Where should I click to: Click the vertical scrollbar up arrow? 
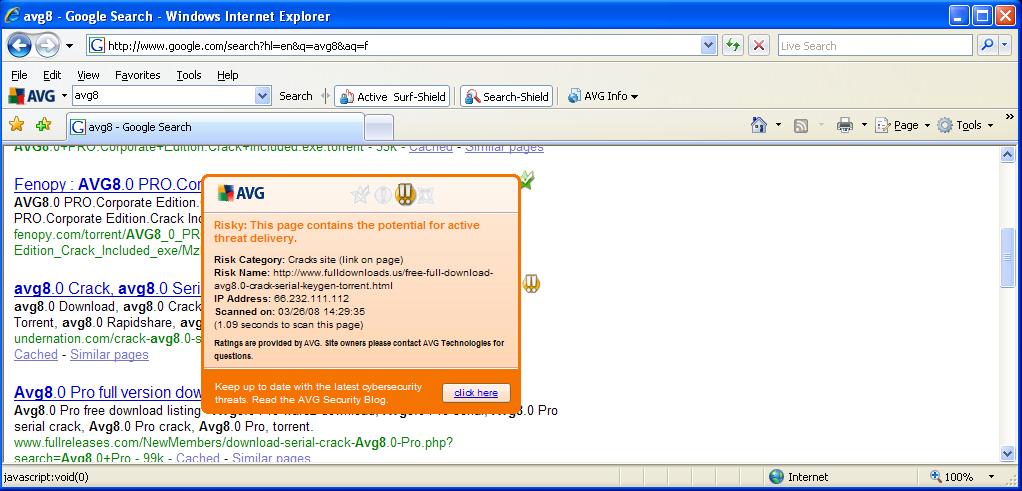pyautogui.click(x=1008, y=155)
